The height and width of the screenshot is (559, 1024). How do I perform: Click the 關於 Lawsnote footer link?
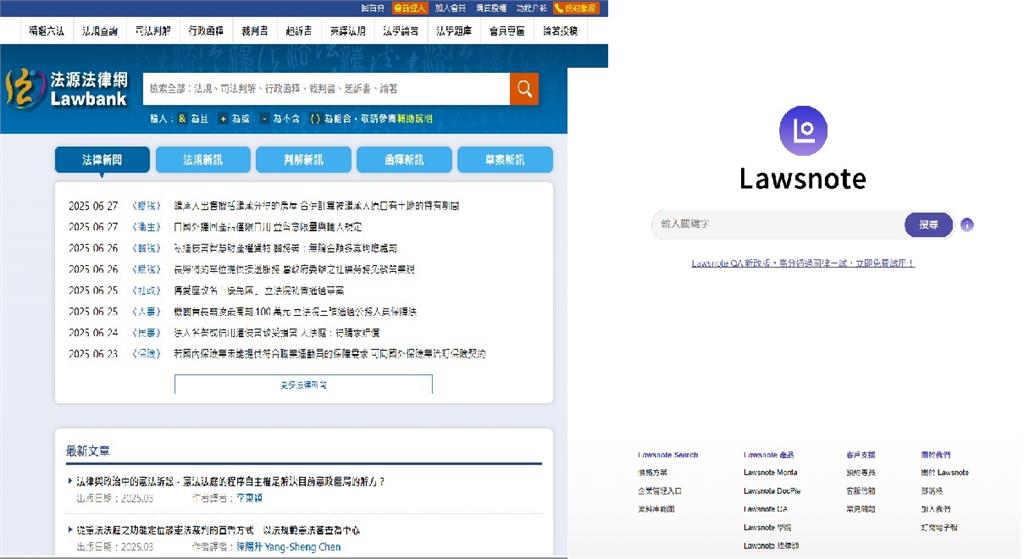945,472
